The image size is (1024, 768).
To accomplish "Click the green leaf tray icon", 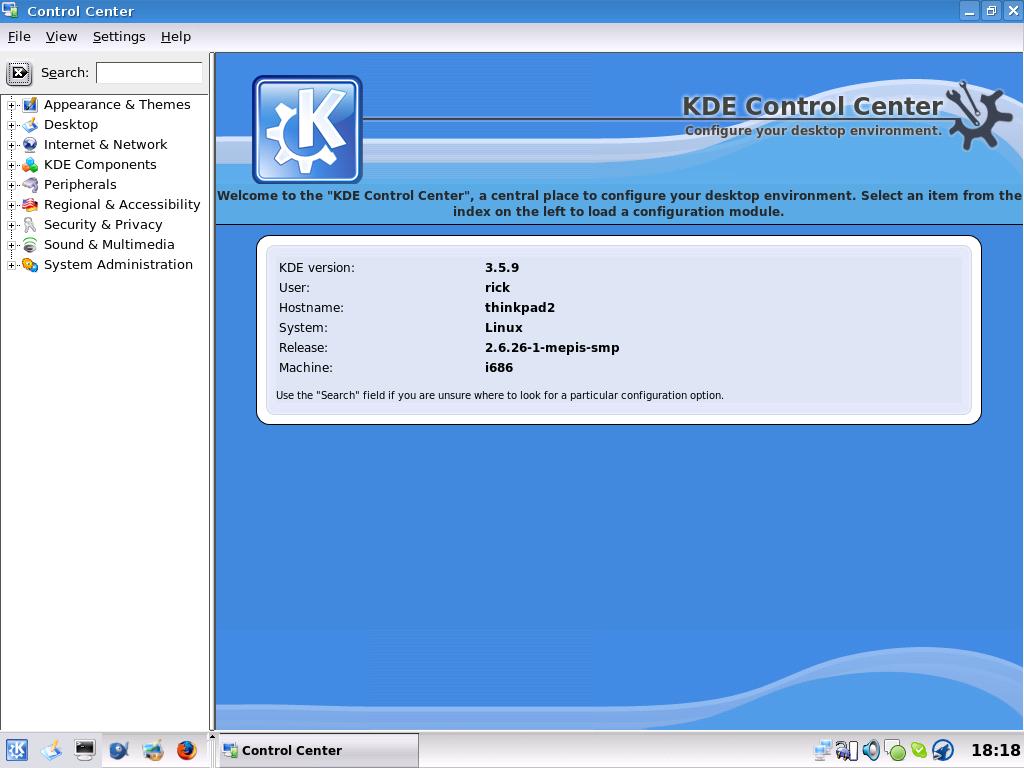I will 919,750.
